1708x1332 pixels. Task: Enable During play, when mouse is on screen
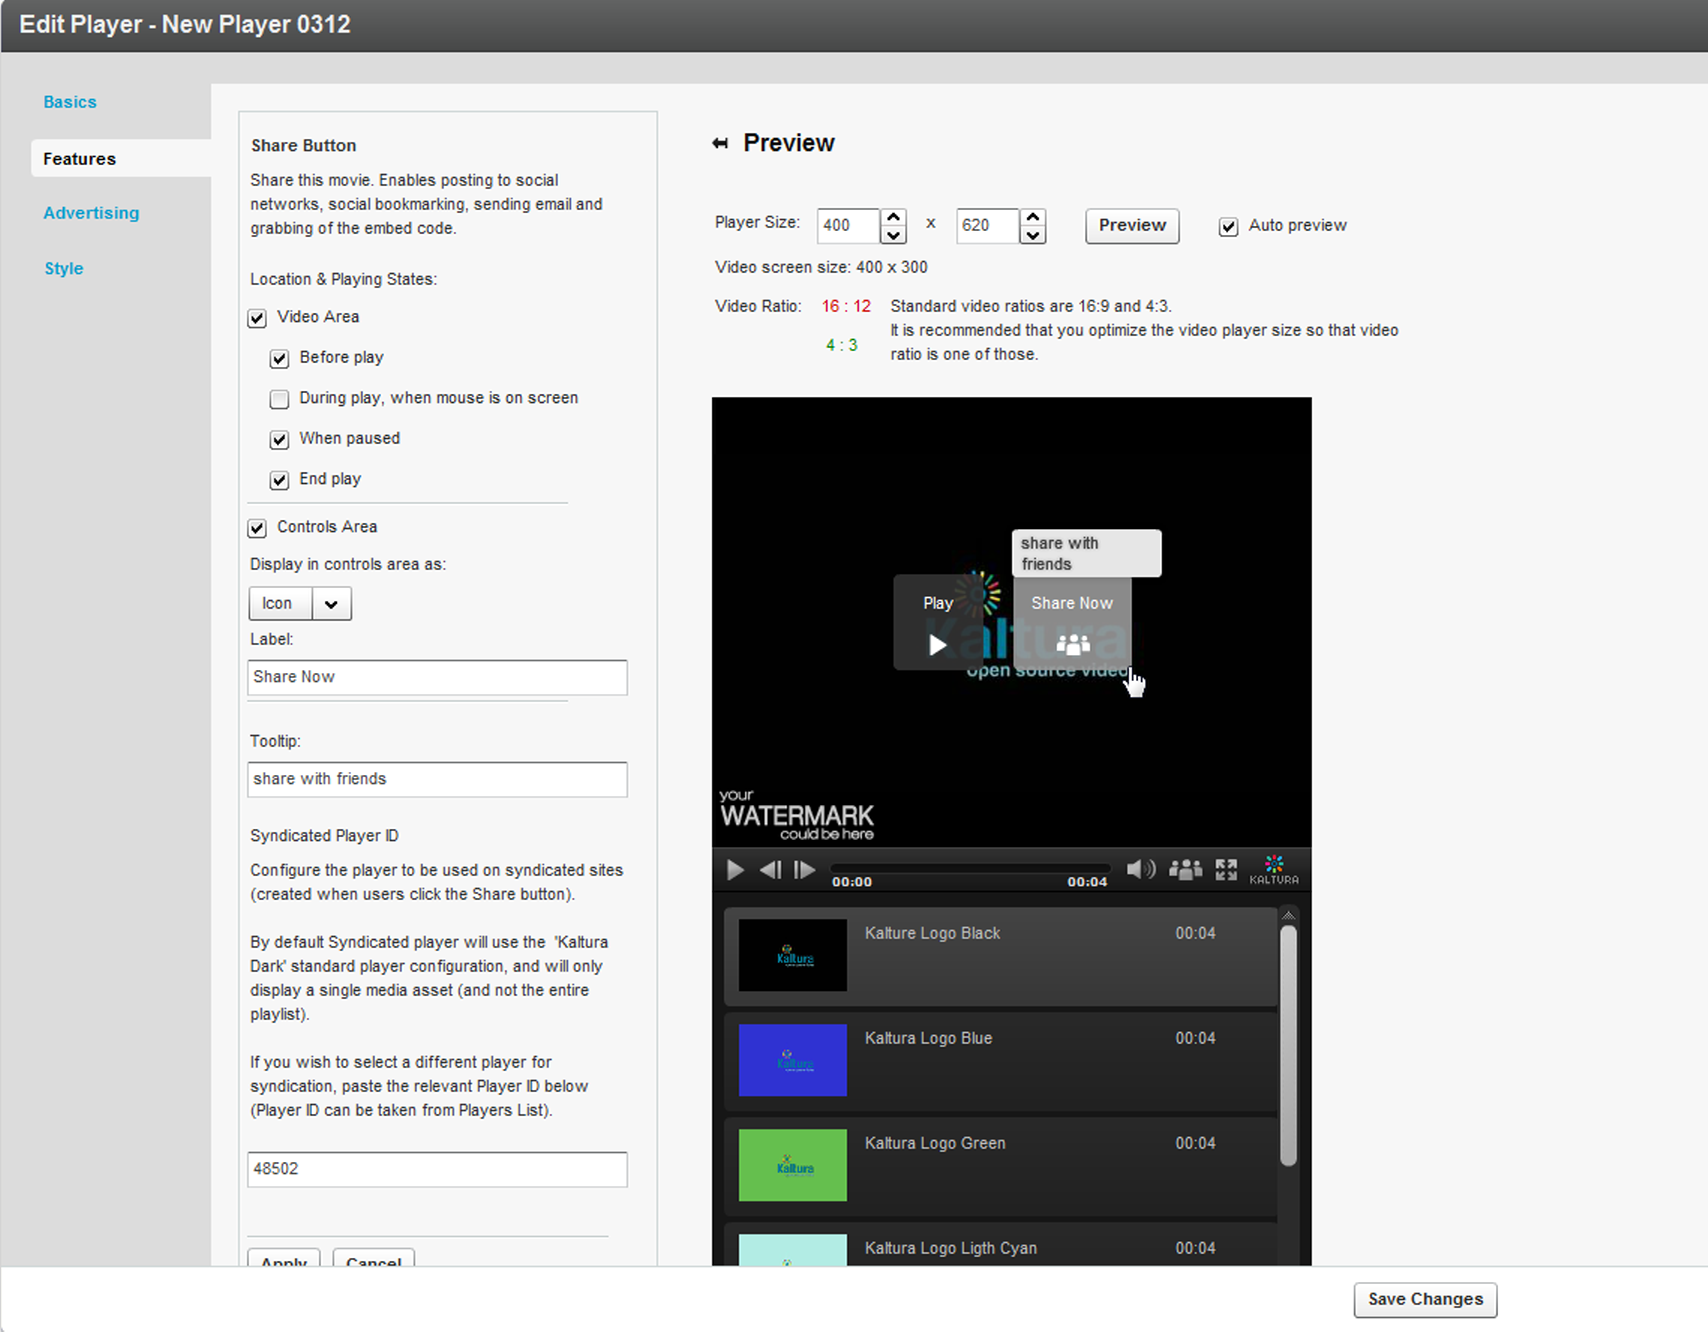[280, 399]
